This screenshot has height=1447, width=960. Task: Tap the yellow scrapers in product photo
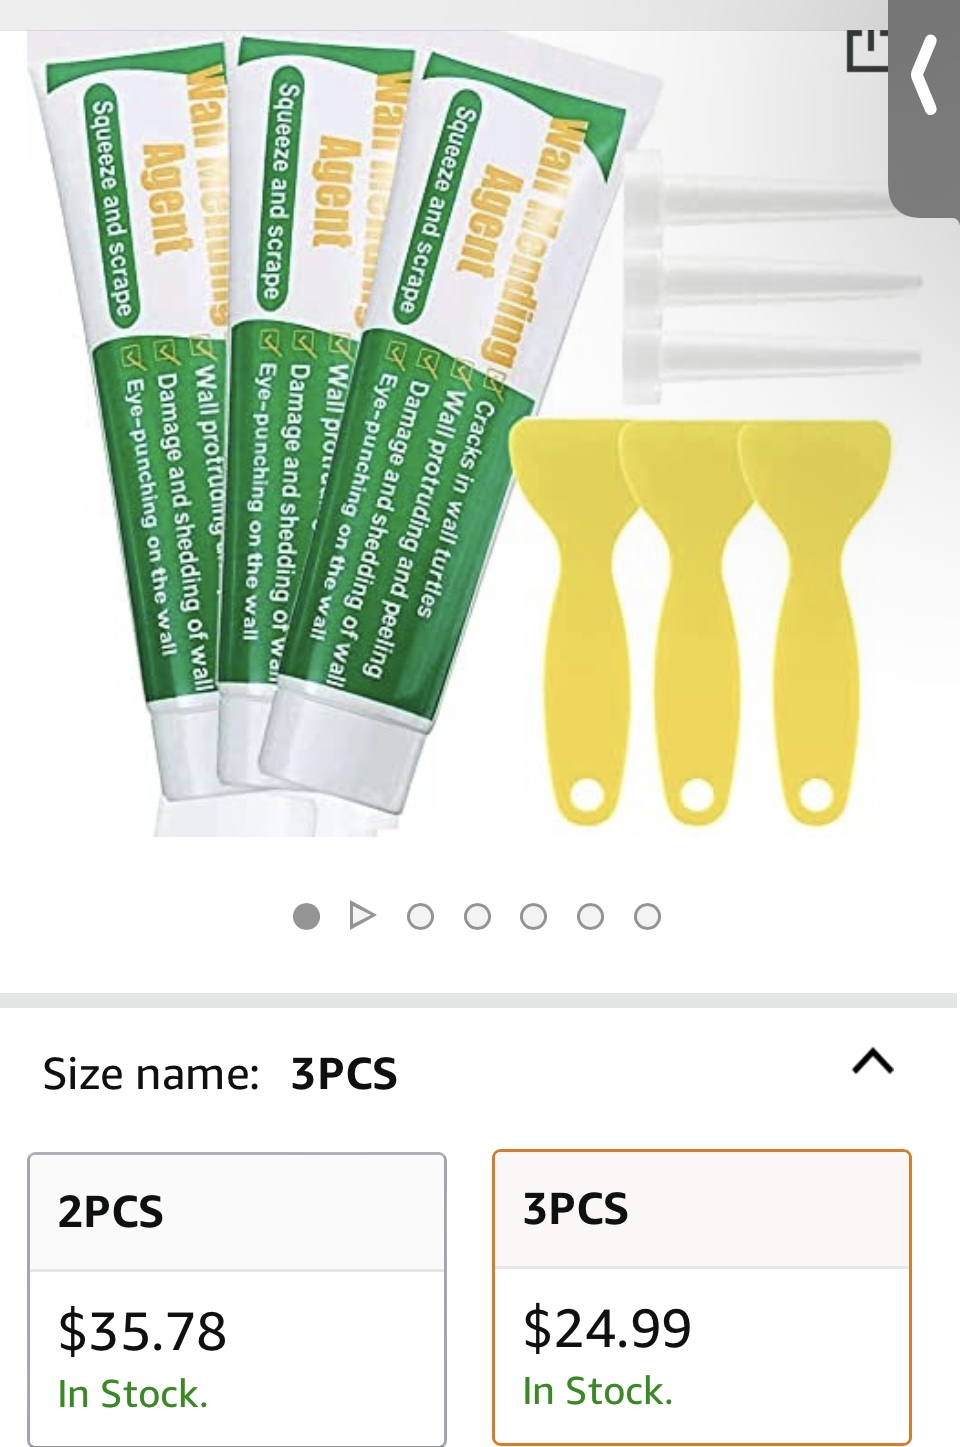[700, 622]
